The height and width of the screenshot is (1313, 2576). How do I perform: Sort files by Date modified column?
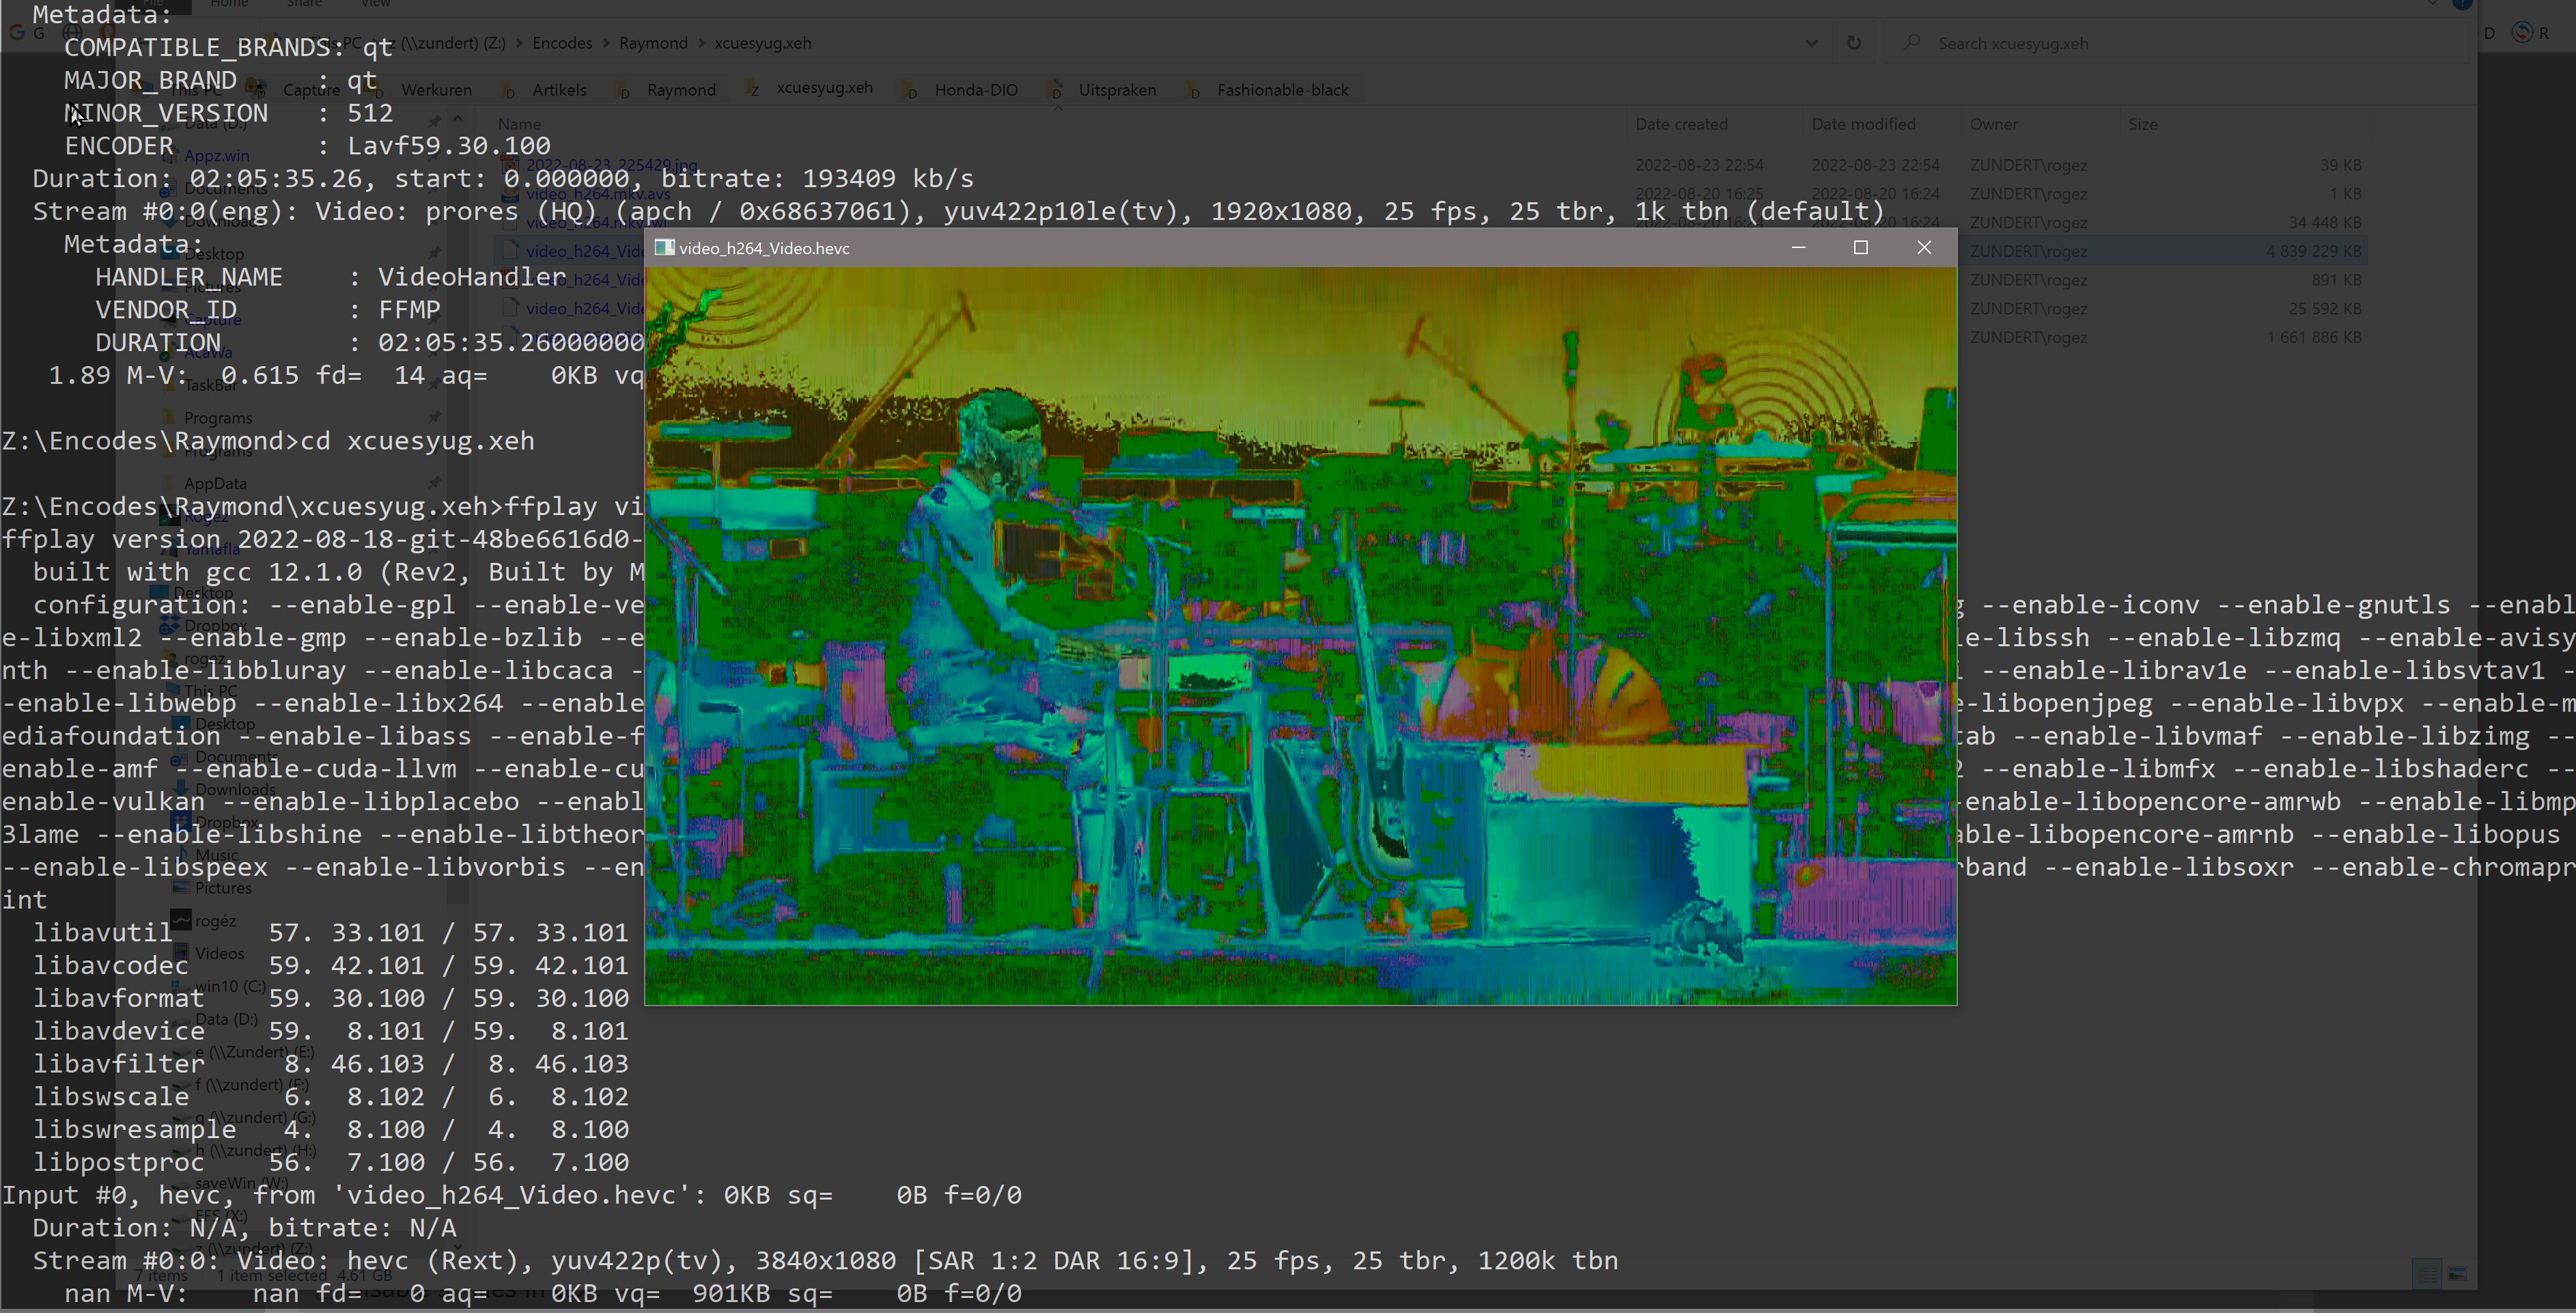click(1863, 124)
